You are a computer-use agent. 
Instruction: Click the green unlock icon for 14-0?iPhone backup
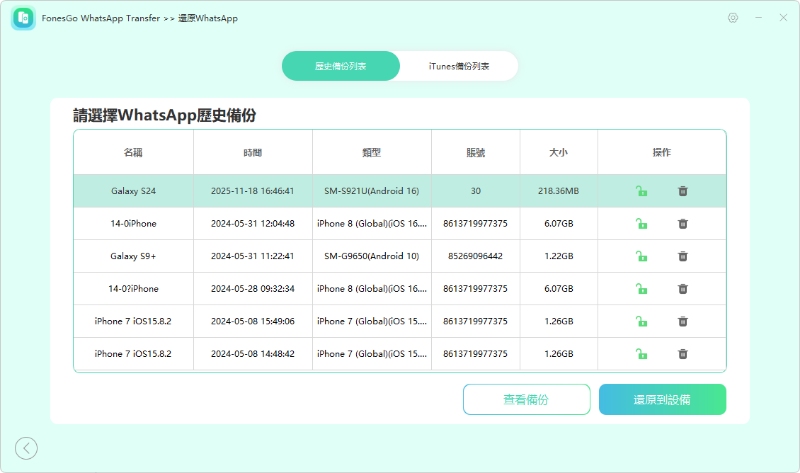[x=641, y=289]
